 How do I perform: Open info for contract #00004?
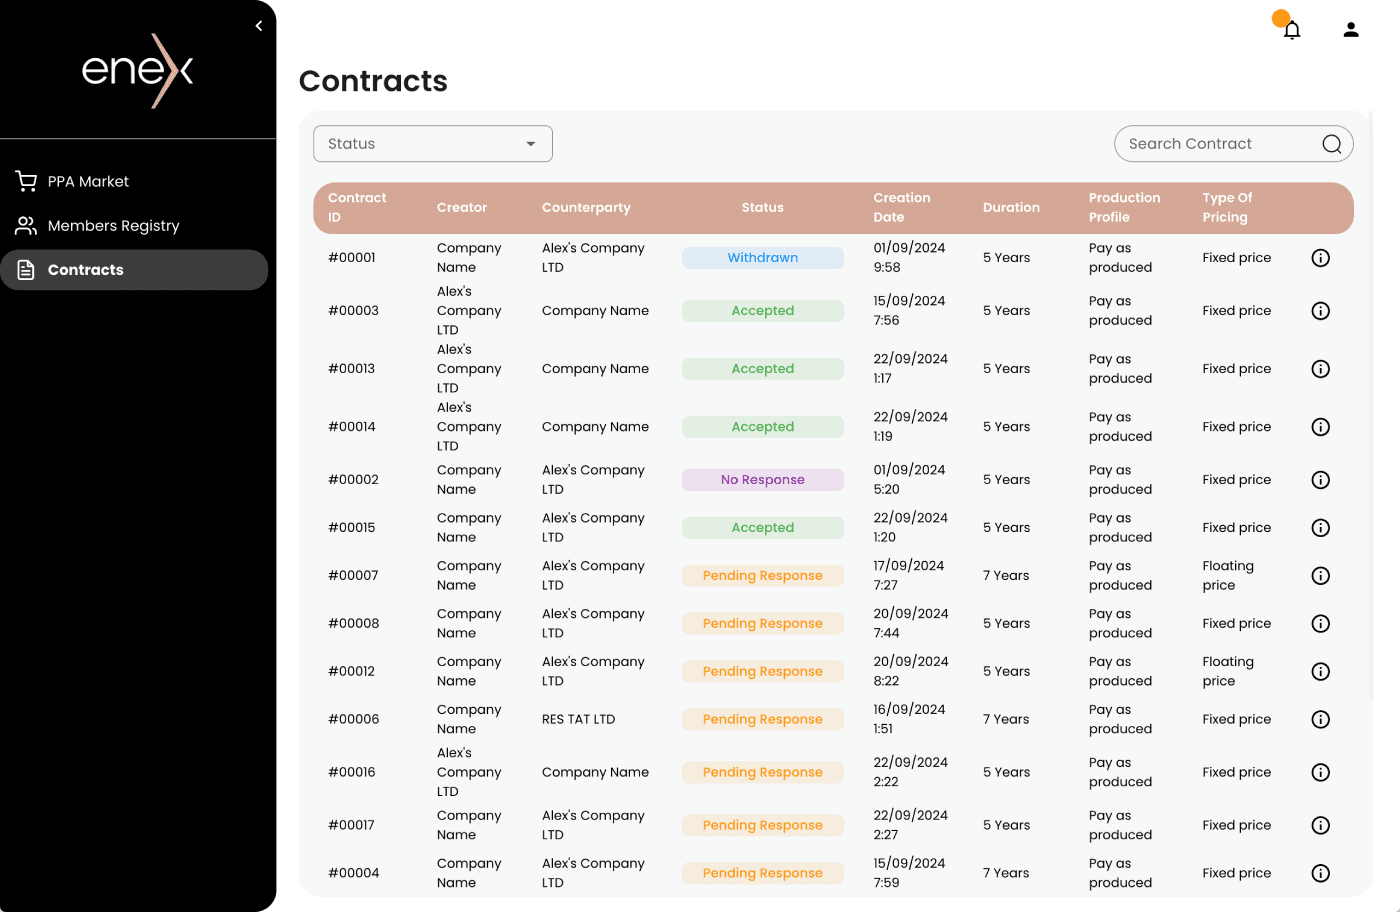(1320, 874)
